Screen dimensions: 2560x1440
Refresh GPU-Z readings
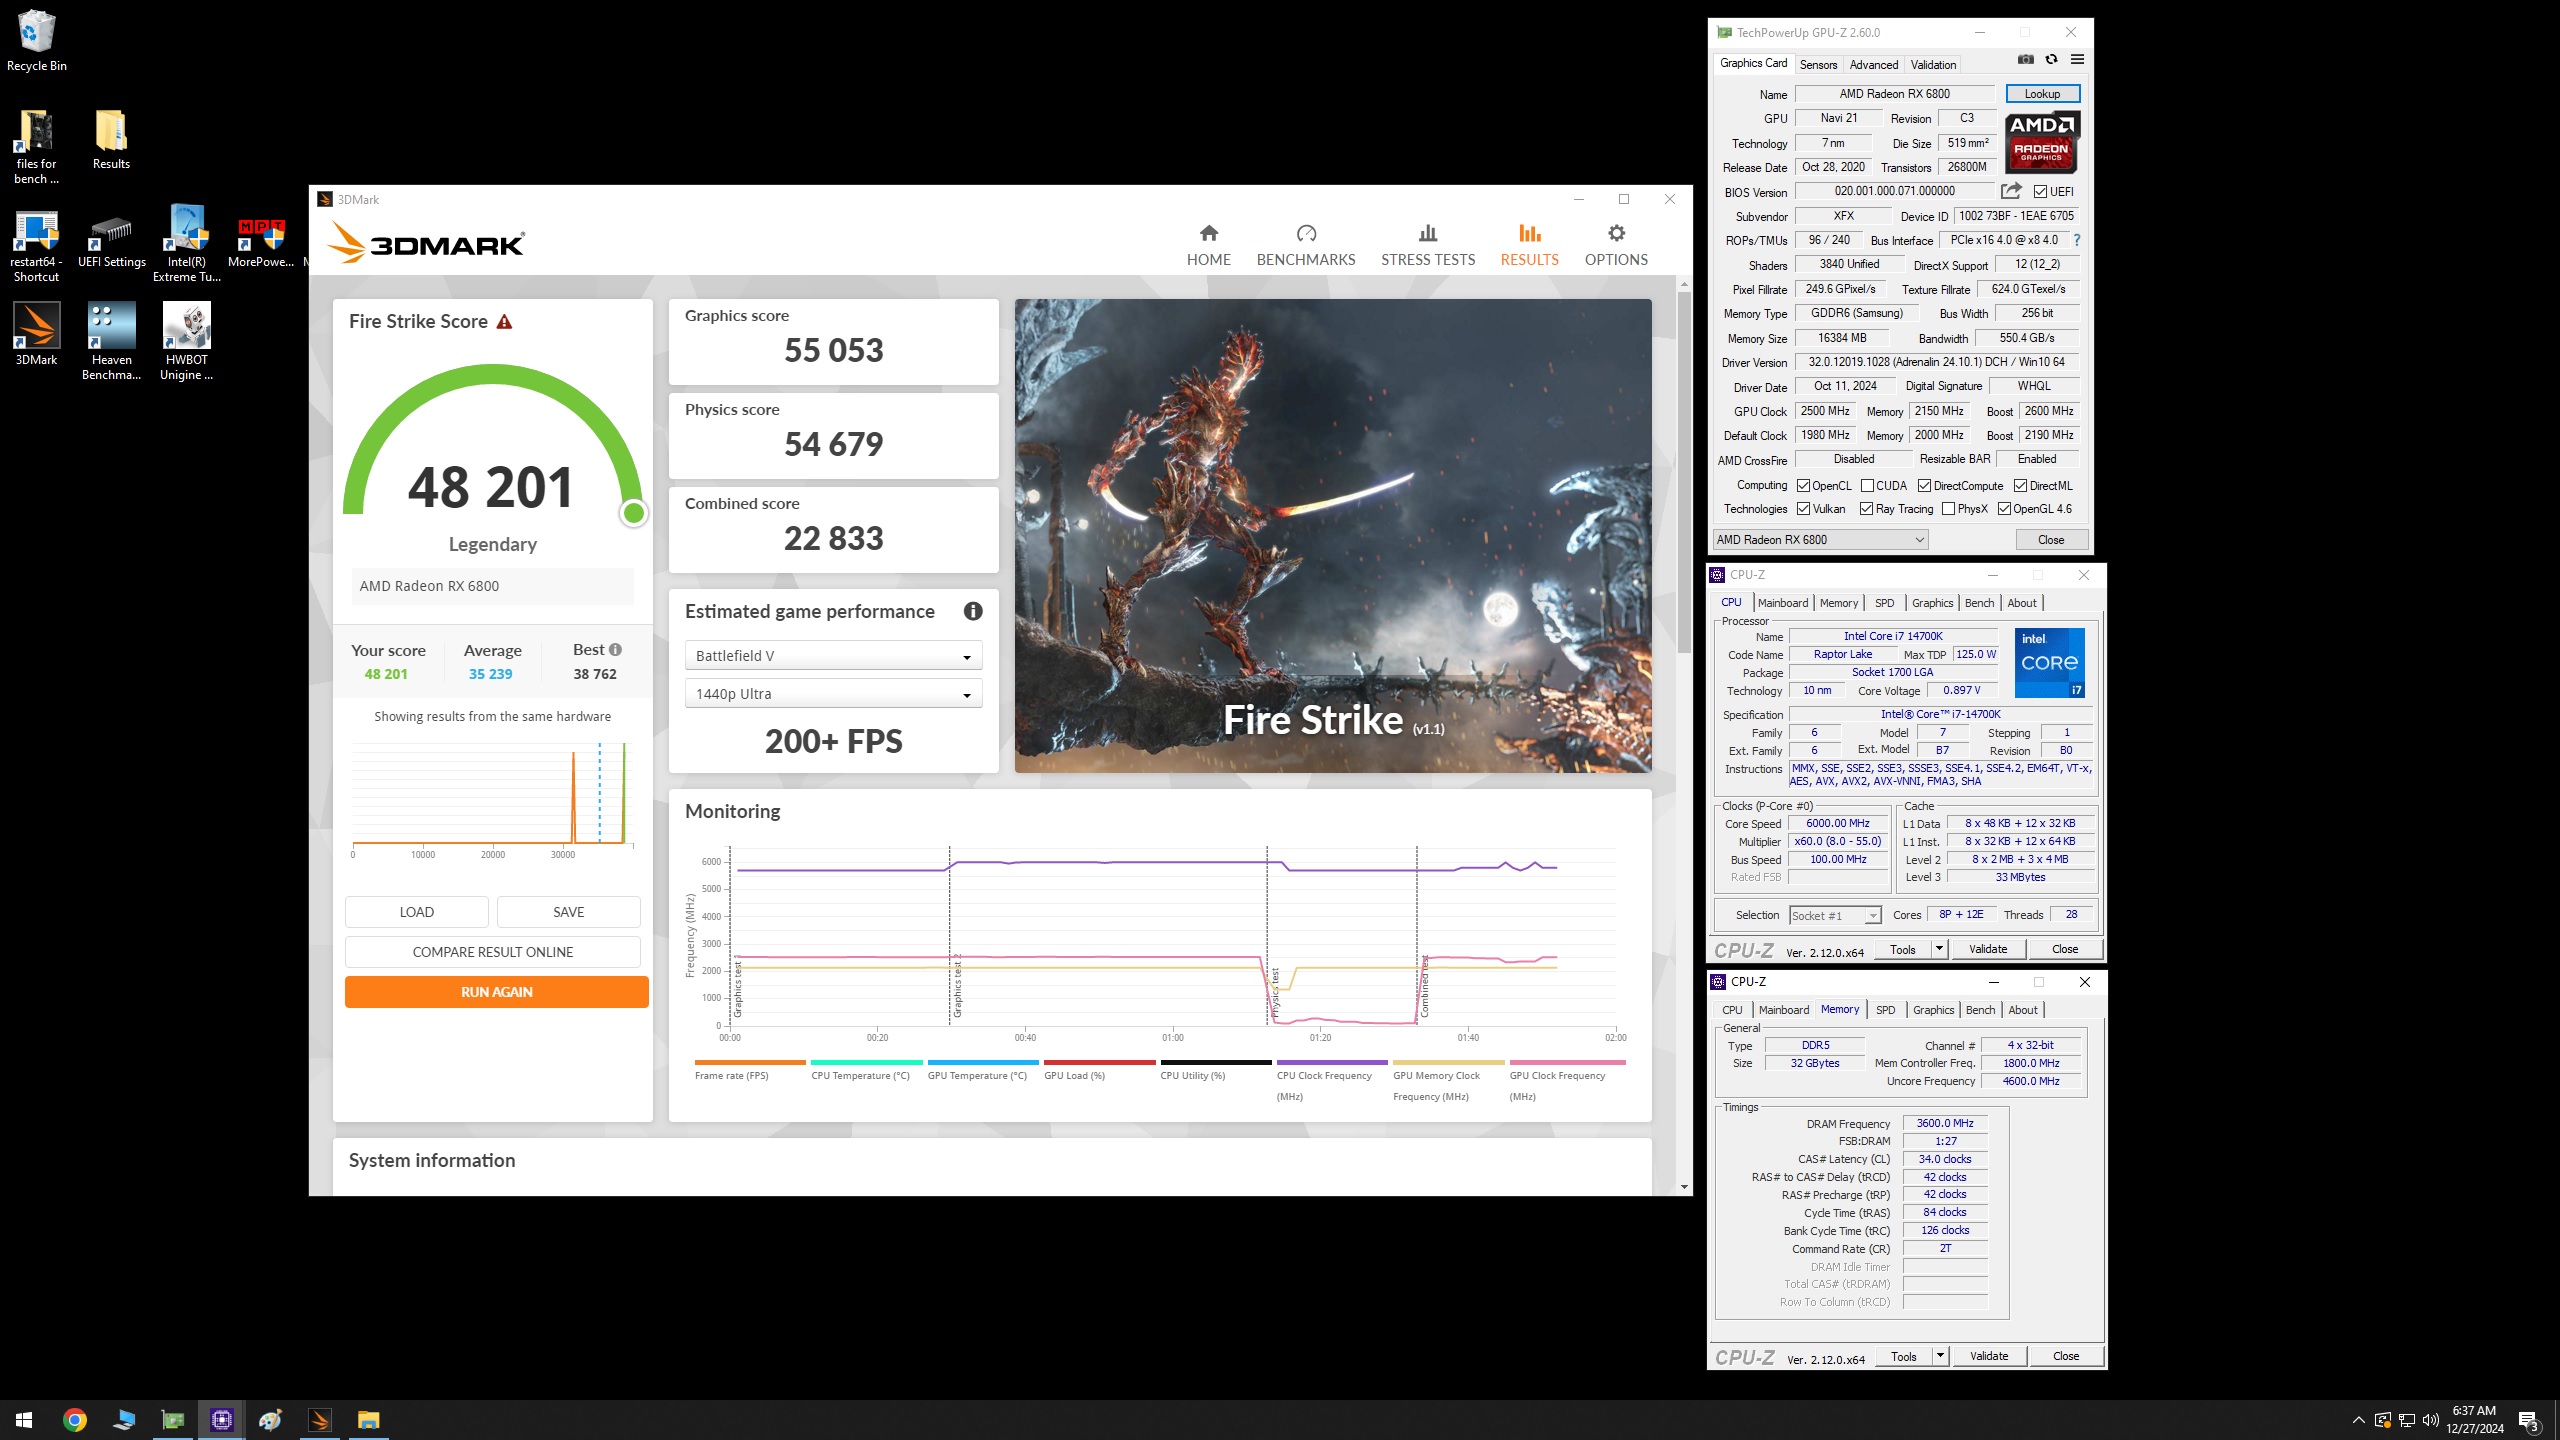(2051, 60)
